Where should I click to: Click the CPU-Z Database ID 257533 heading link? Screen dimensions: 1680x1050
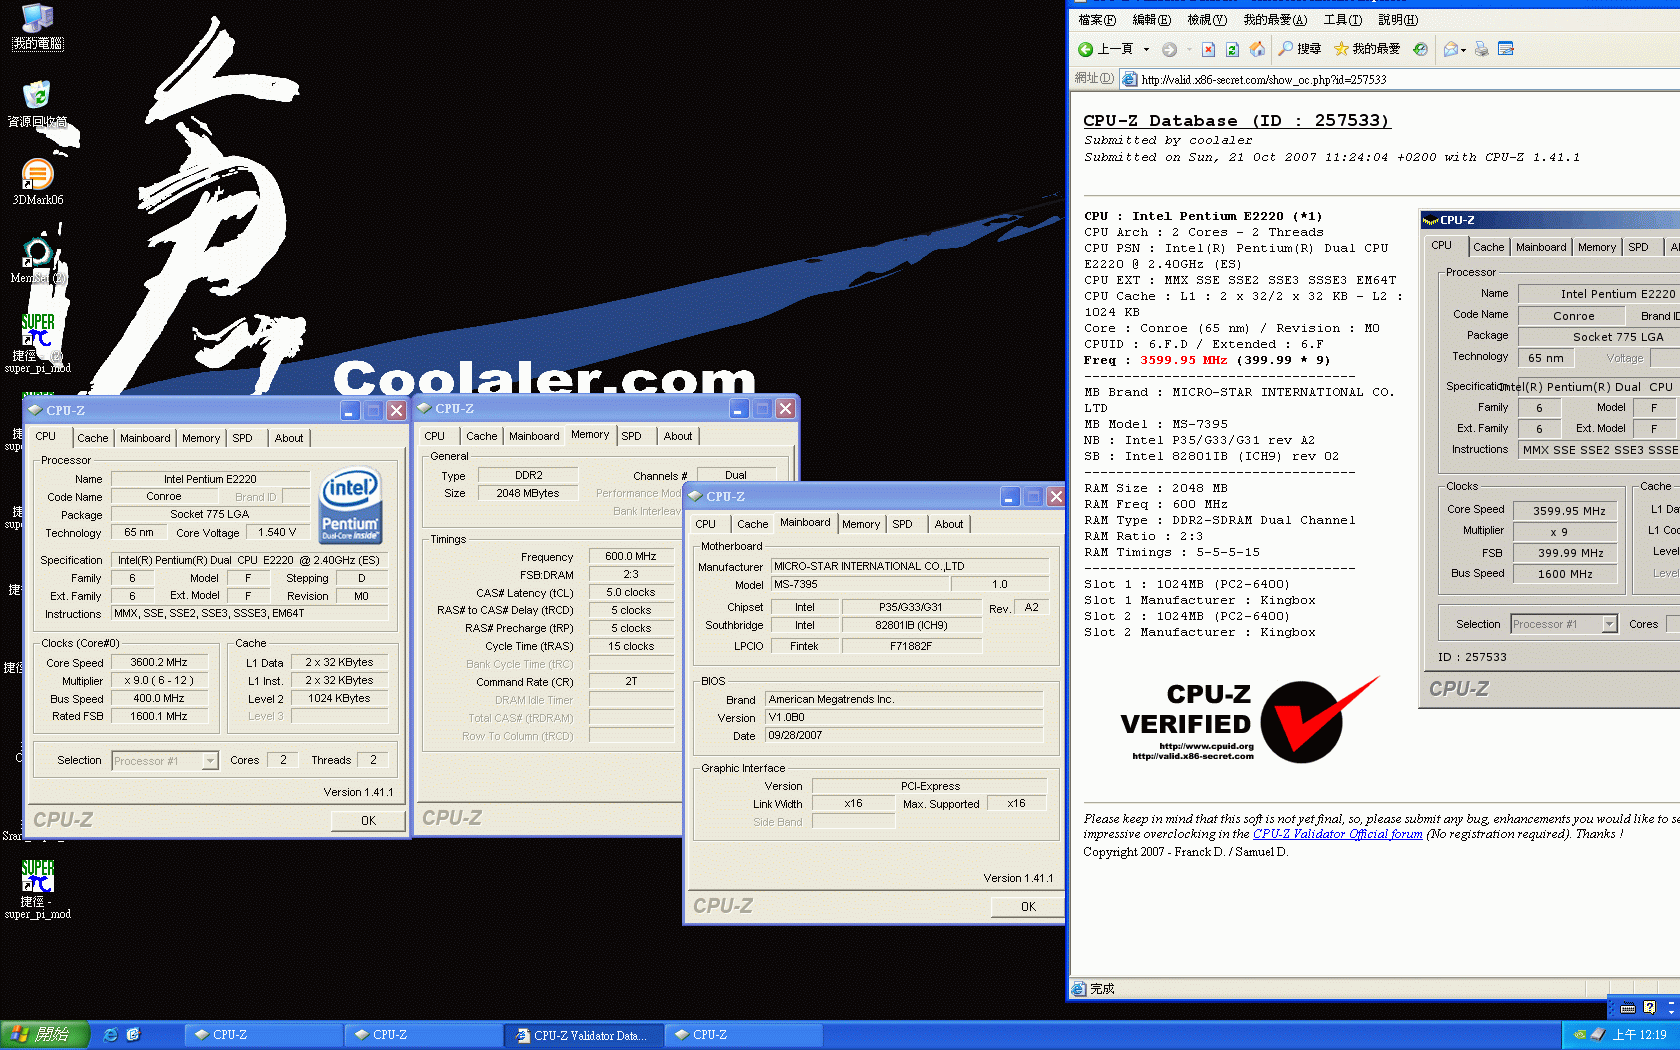[1236, 121]
